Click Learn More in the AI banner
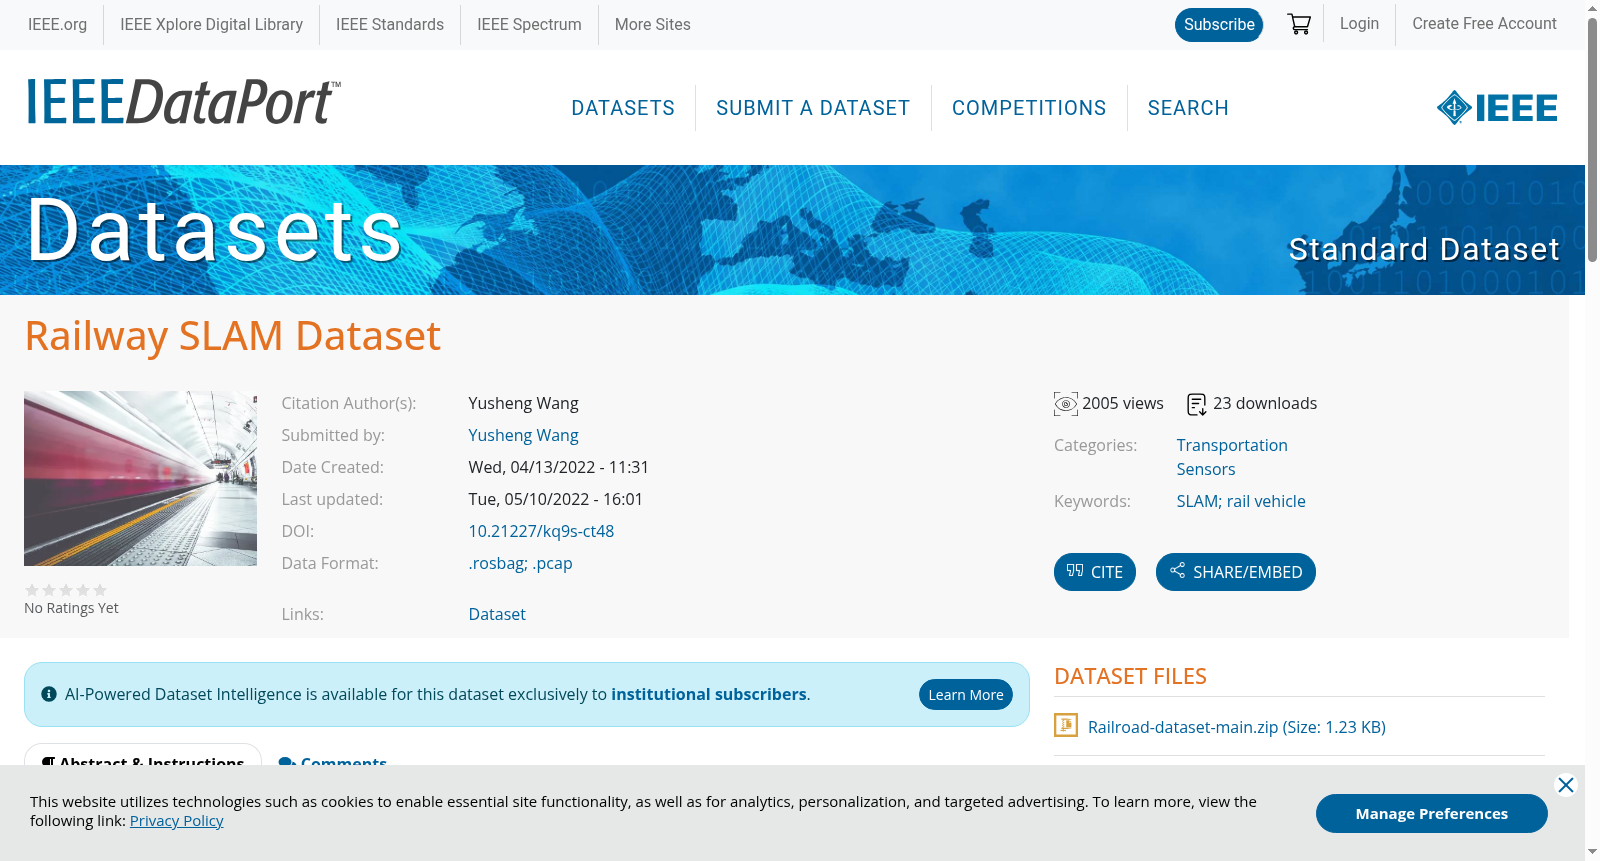Screen dimensions: 1600x861 pyautogui.click(x=966, y=695)
